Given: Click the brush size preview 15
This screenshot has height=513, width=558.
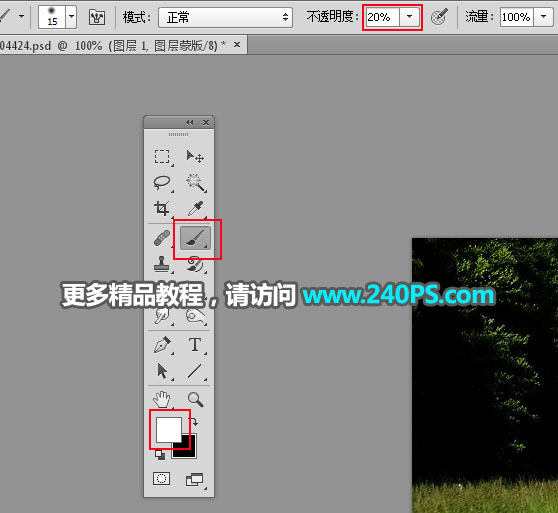Looking at the screenshot, I should tap(52, 17).
